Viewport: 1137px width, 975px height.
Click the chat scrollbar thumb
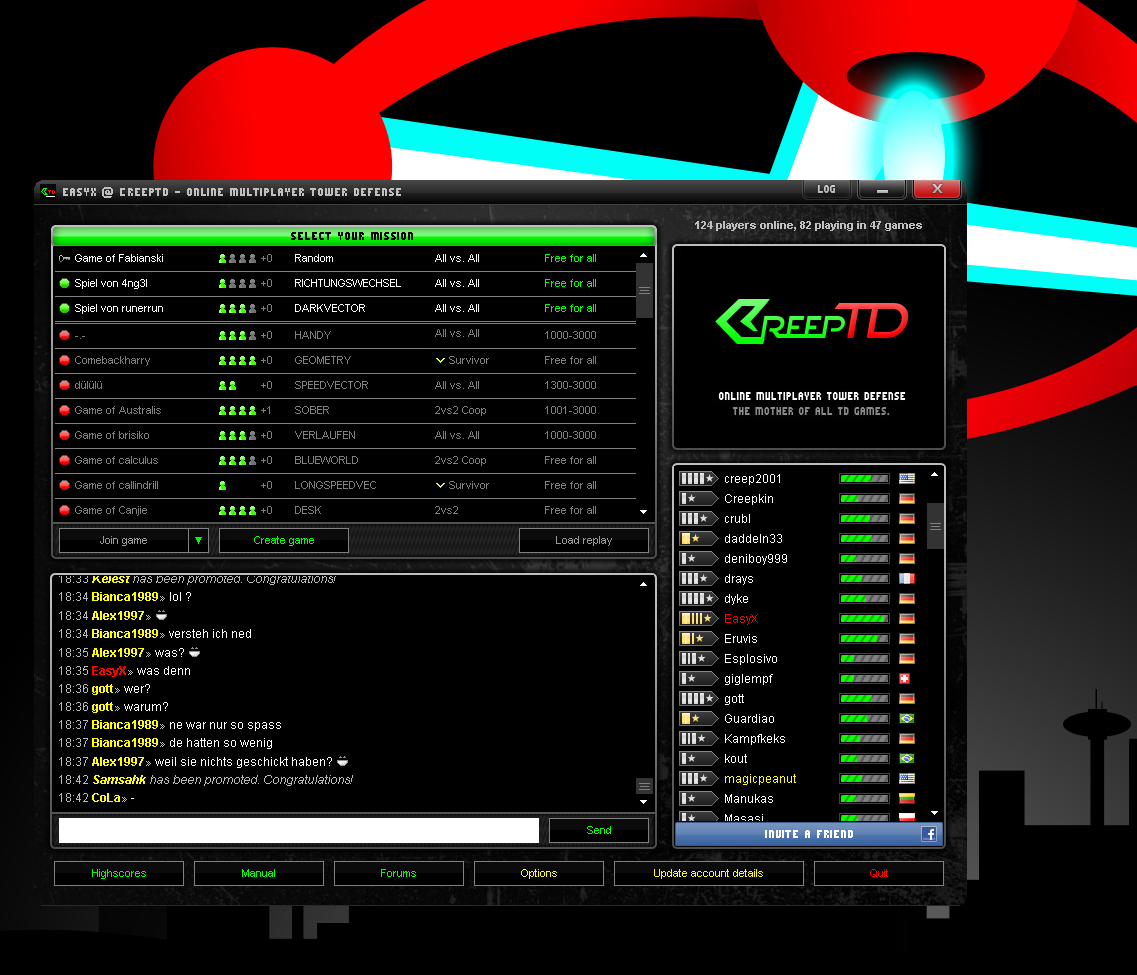click(644, 787)
